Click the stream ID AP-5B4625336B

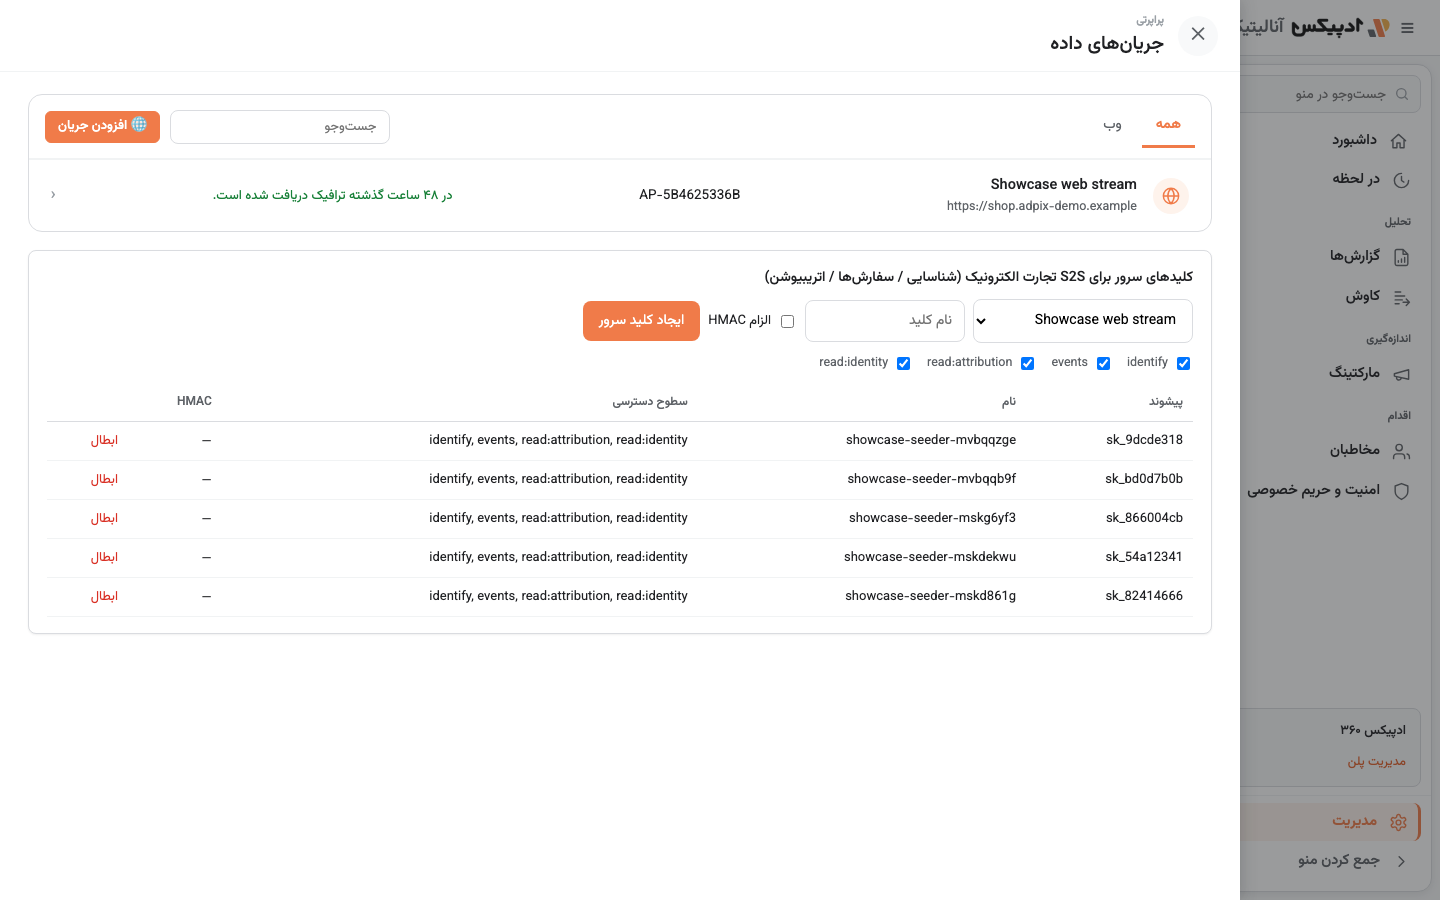coord(690,195)
